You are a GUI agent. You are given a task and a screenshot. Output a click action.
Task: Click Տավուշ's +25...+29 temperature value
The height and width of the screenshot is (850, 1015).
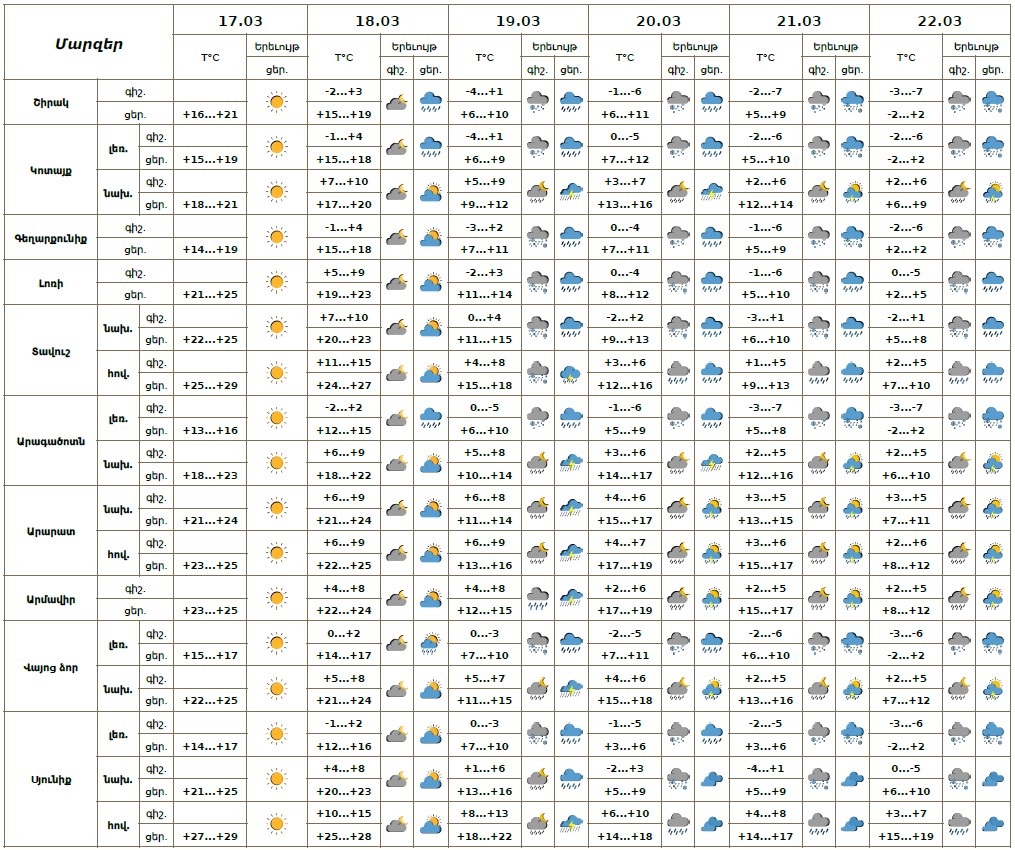click(209, 385)
